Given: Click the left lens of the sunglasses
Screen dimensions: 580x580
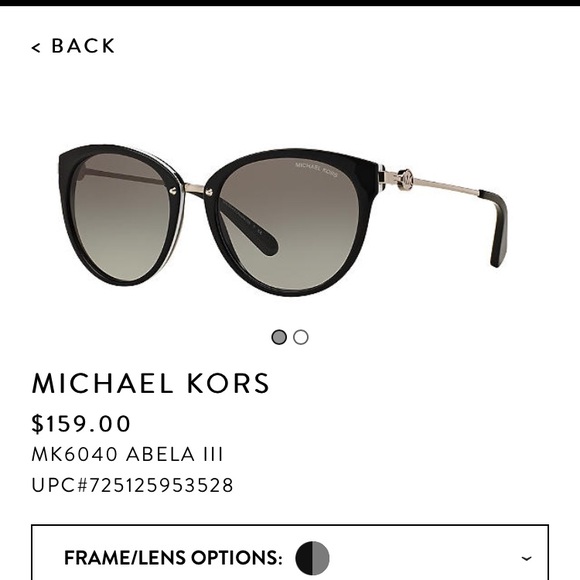Looking at the screenshot, I should [x=121, y=218].
